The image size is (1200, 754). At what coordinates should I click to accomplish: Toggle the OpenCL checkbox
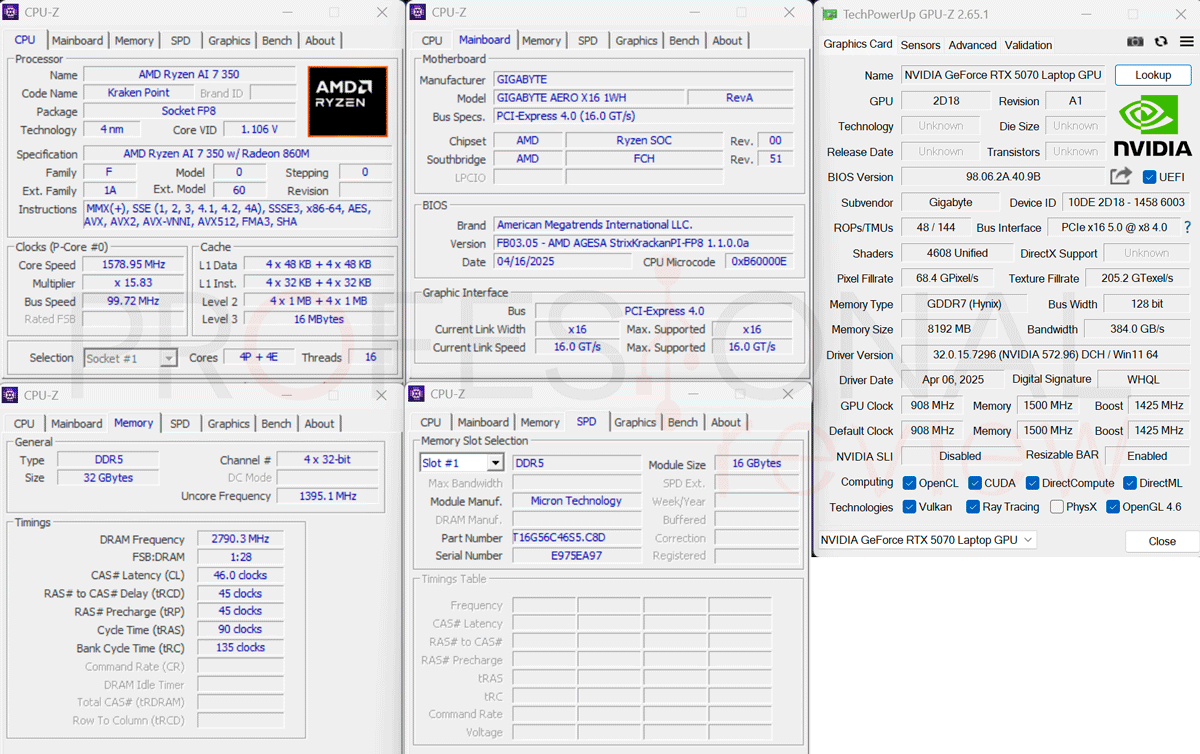coord(909,483)
